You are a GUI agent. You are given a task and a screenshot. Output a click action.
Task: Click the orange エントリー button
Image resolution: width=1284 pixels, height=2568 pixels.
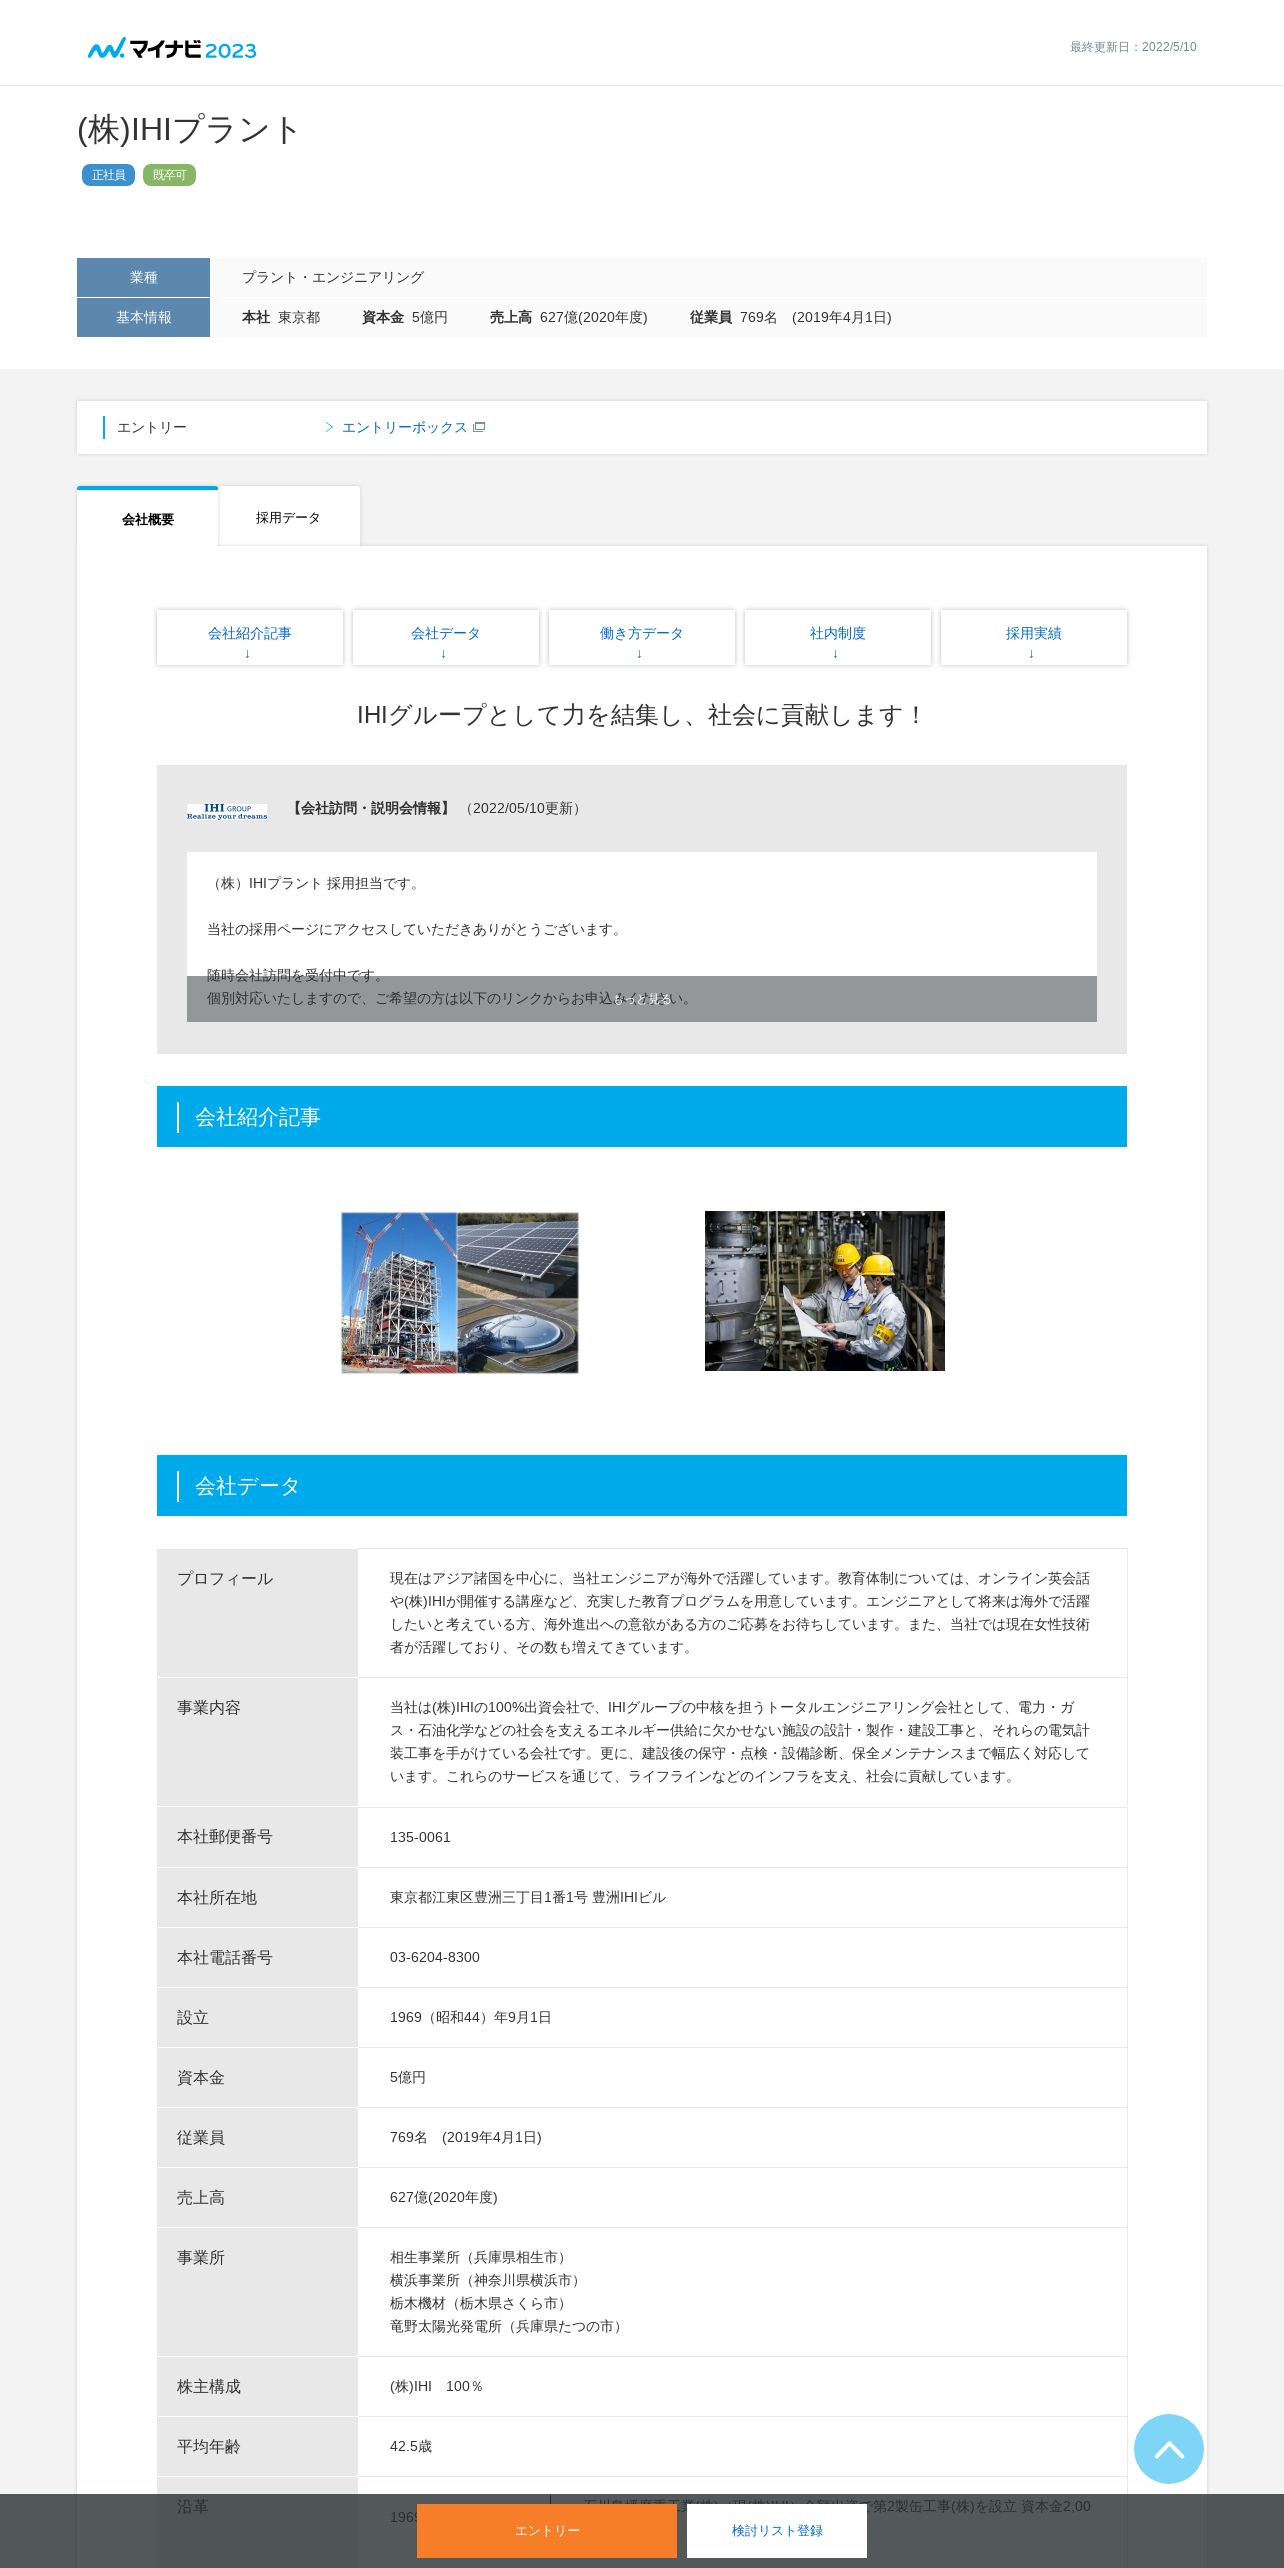click(547, 2531)
